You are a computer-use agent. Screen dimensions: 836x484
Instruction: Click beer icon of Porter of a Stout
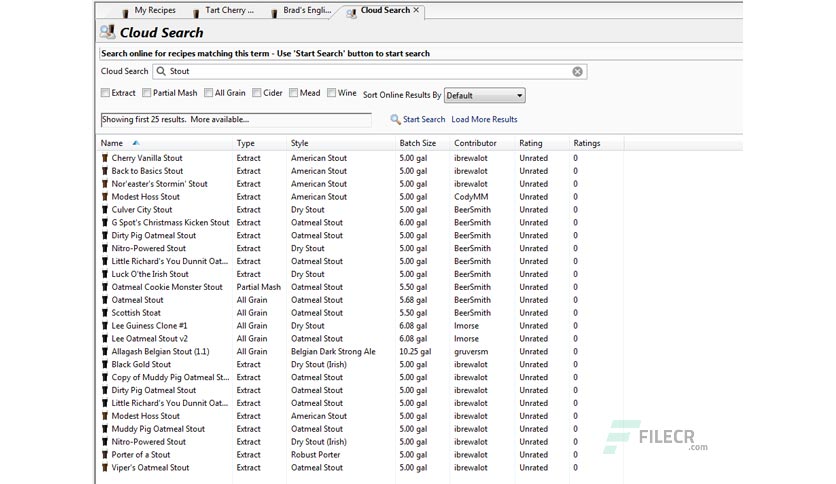tap(105, 455)
